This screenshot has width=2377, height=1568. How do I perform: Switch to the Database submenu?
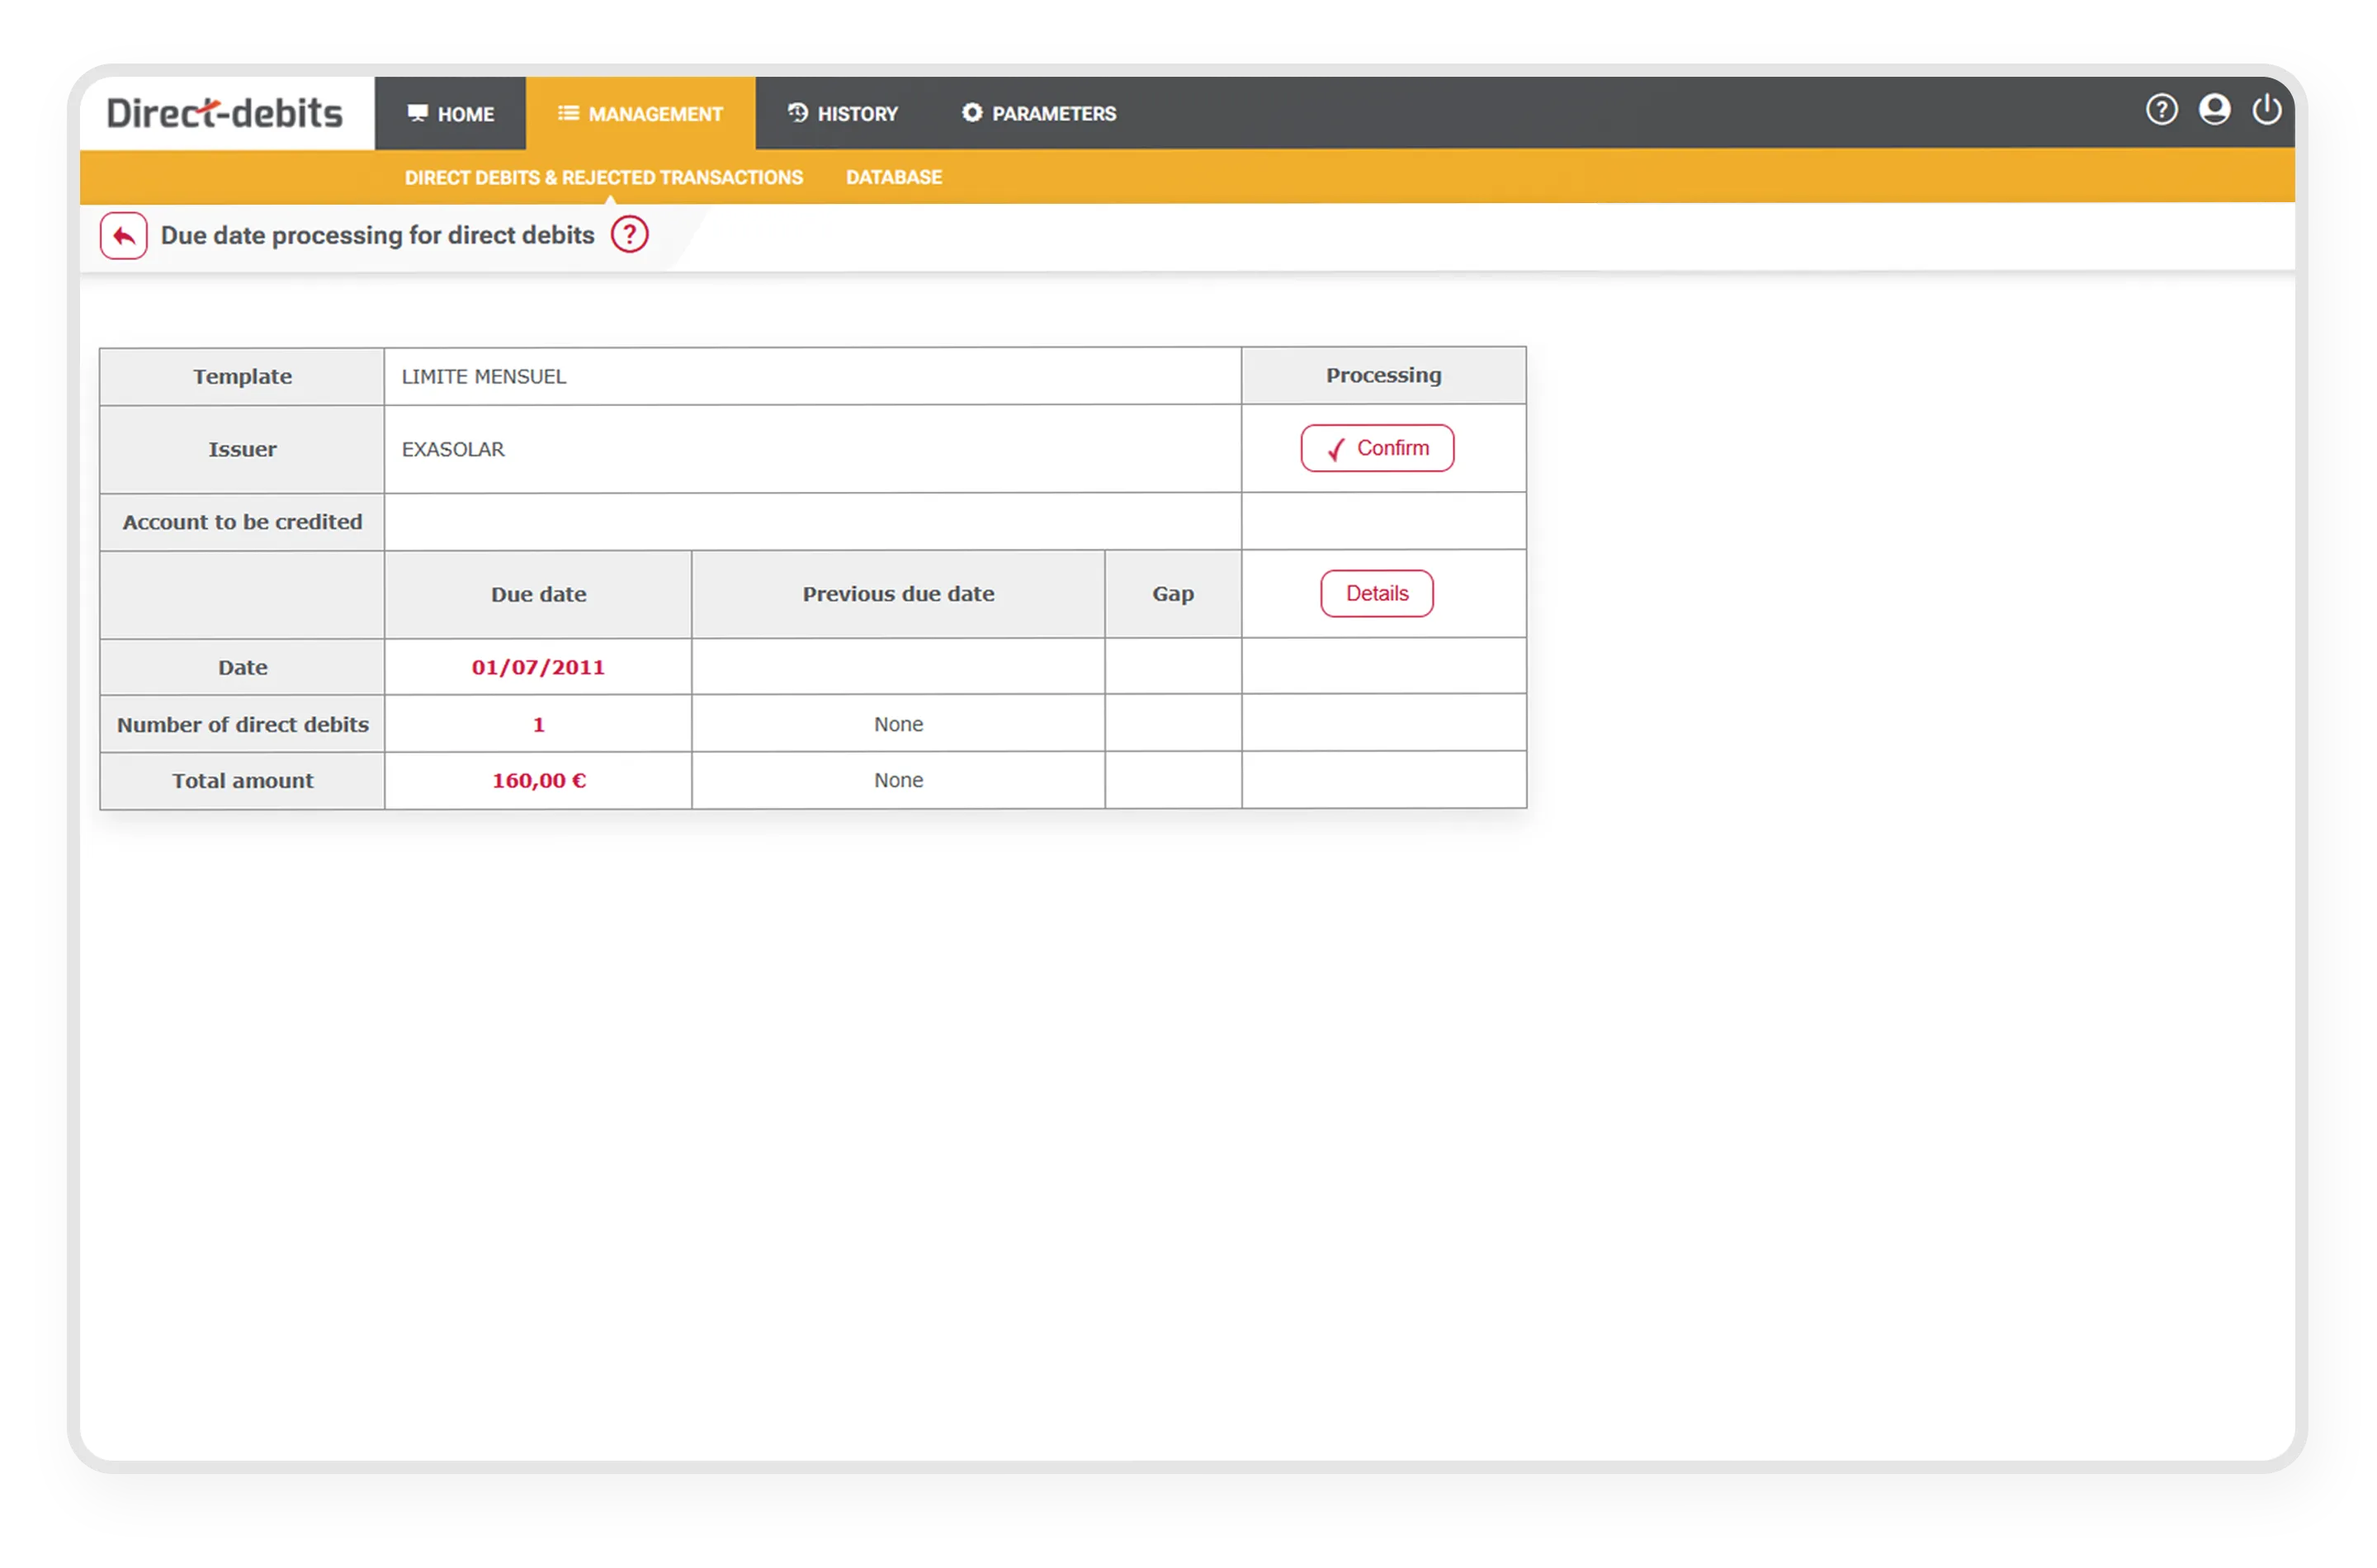pyautogui.click(x=893, y=177)
